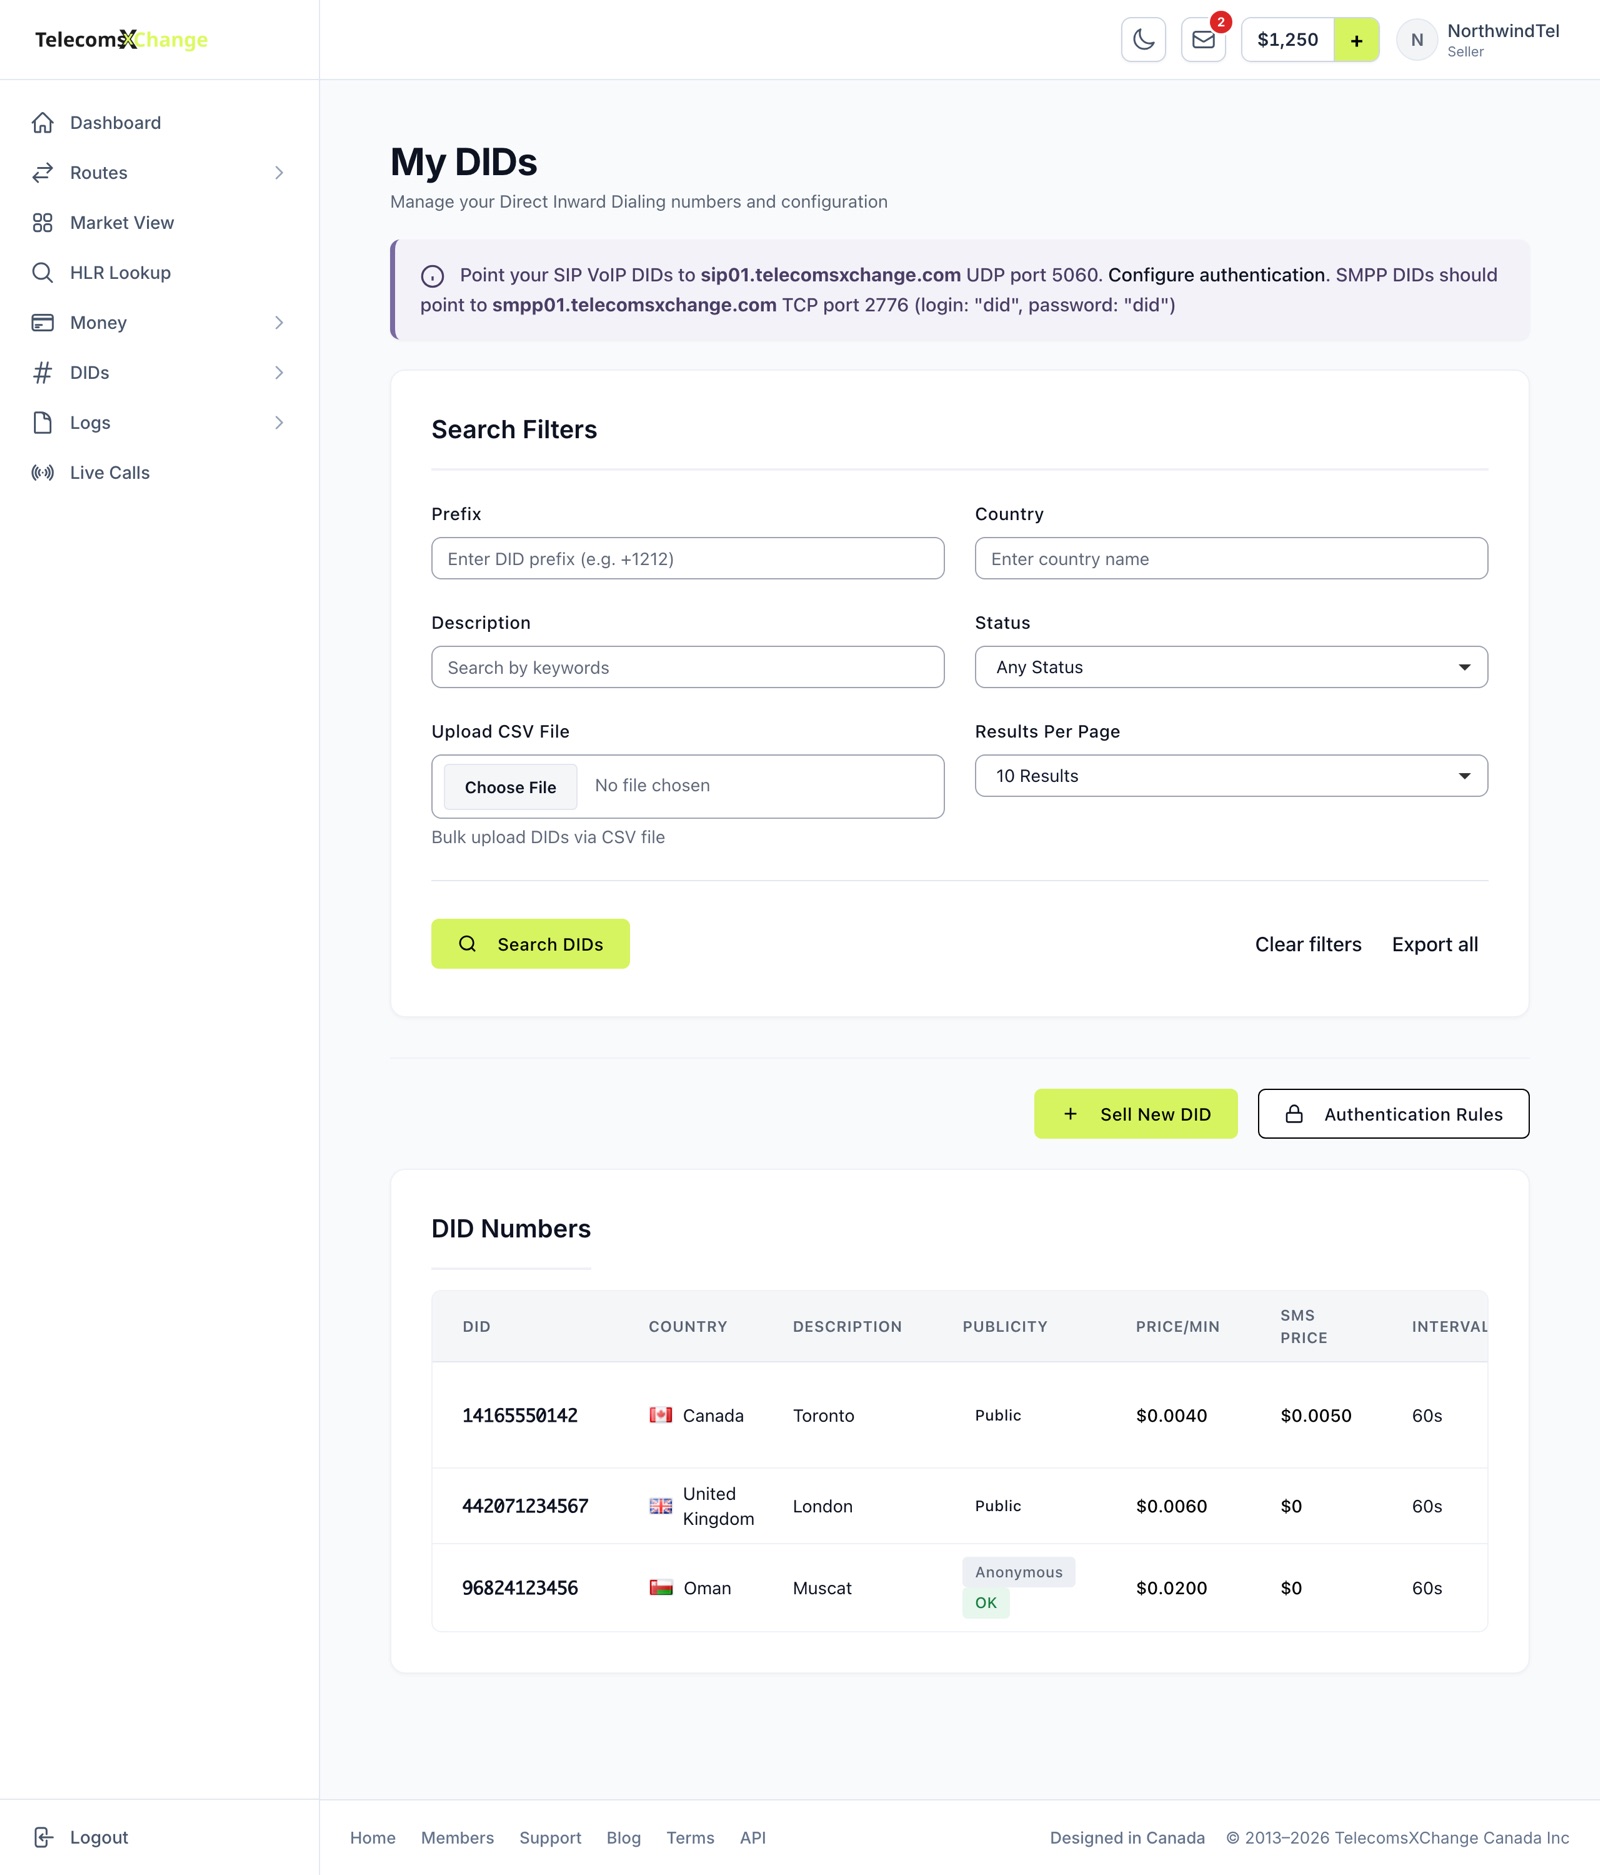This screenshot has height=1875, width=1600.
Task: Select the Money card icon
Action: click(42, 323)
